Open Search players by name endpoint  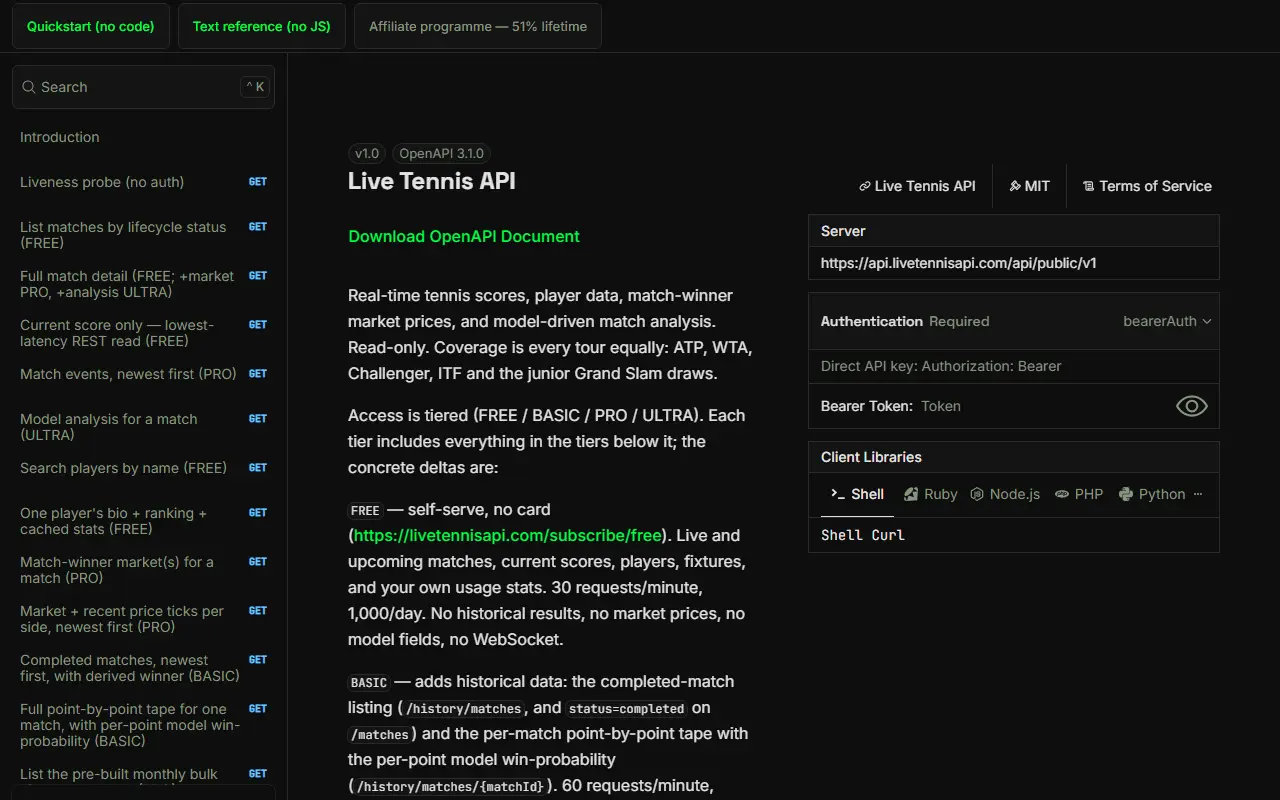pos(143,468)
